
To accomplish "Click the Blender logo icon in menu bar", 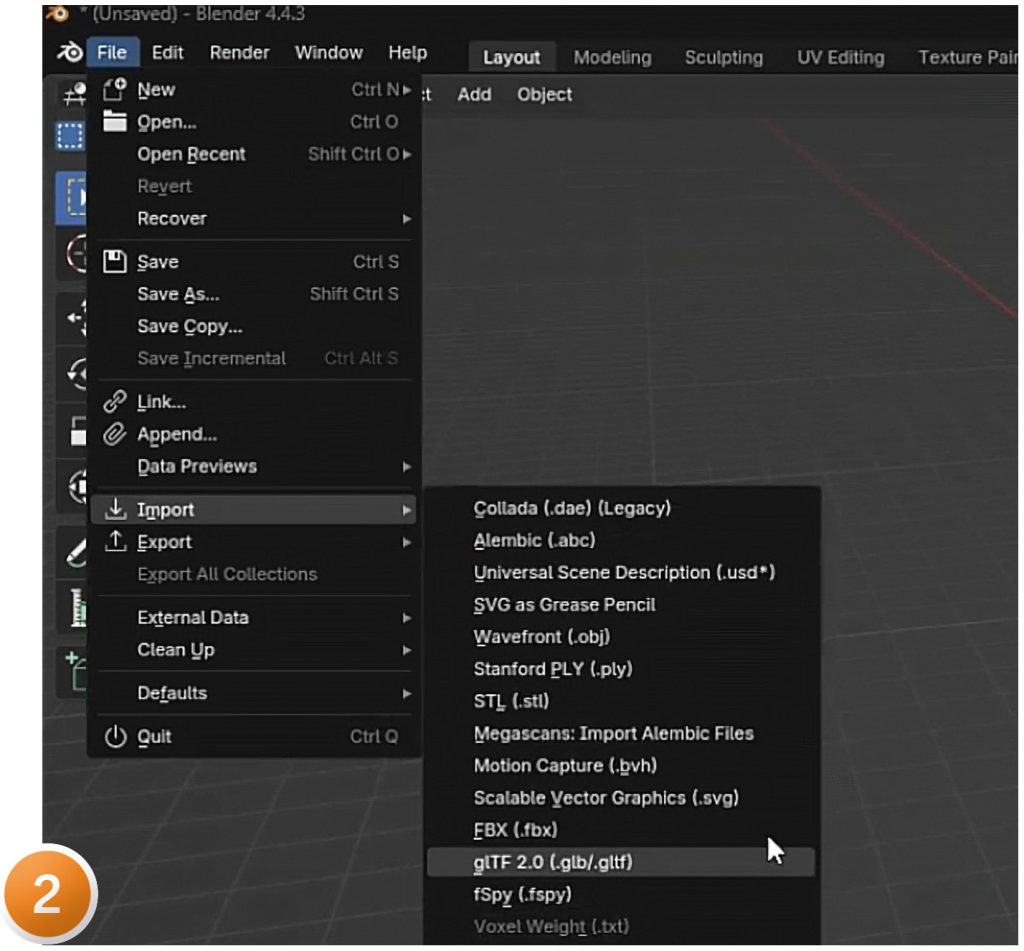I will pyautogui.click(x=70, y=52).
